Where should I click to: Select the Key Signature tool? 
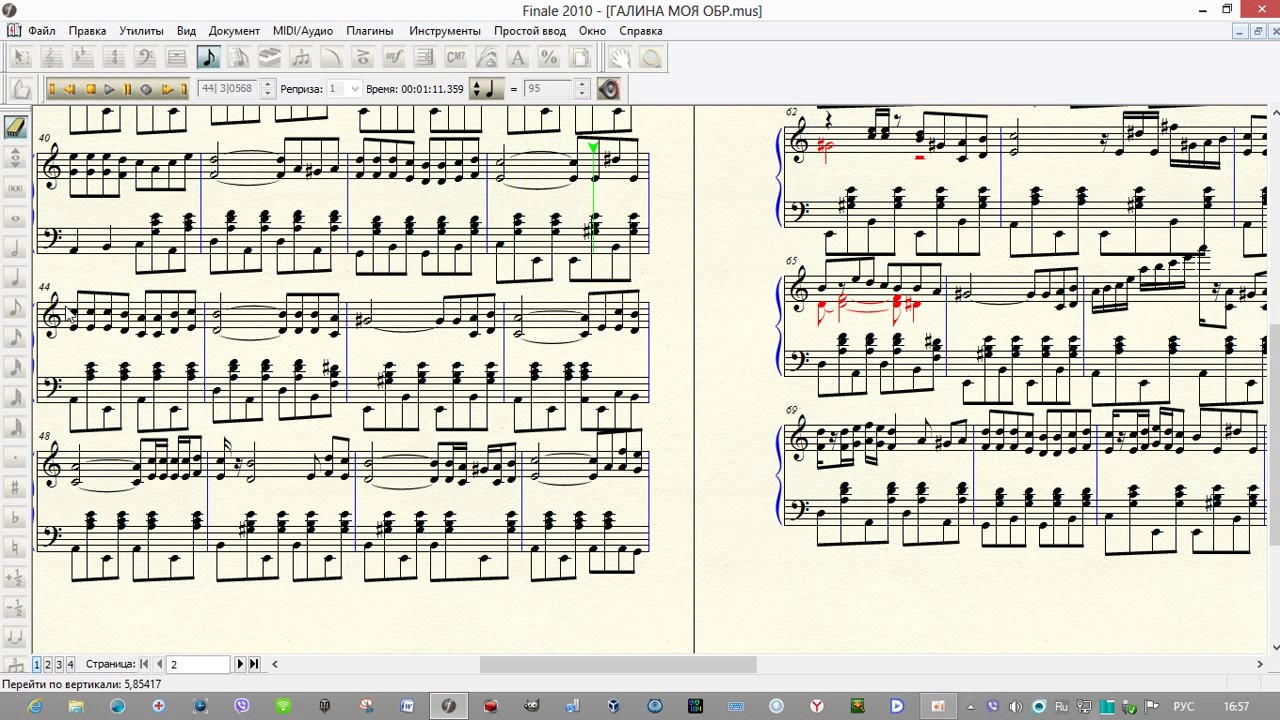click(x=83, y=58)
